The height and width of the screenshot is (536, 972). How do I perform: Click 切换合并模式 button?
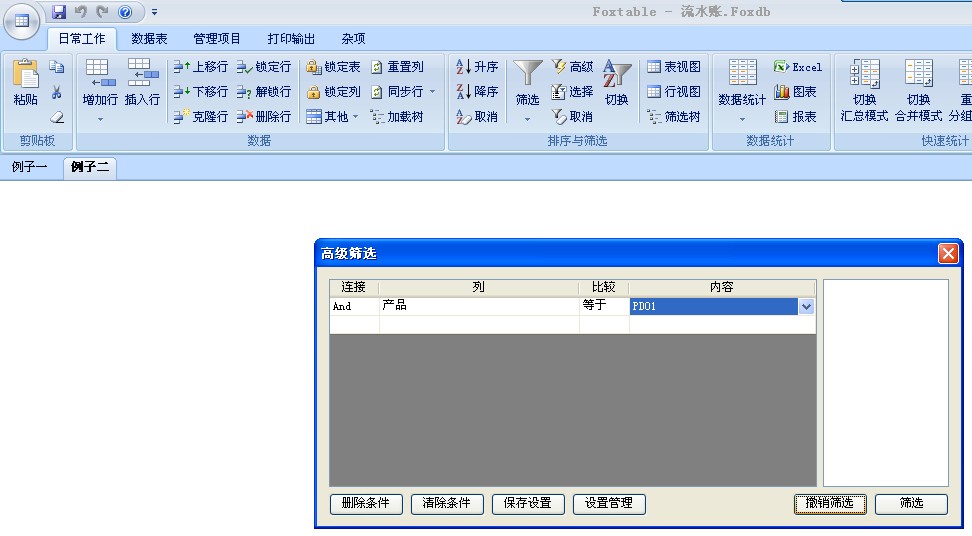pos(918,90)
